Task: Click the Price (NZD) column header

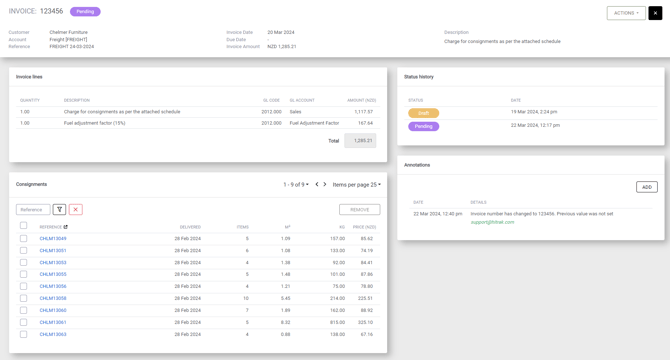Action: tap(364, 227)
